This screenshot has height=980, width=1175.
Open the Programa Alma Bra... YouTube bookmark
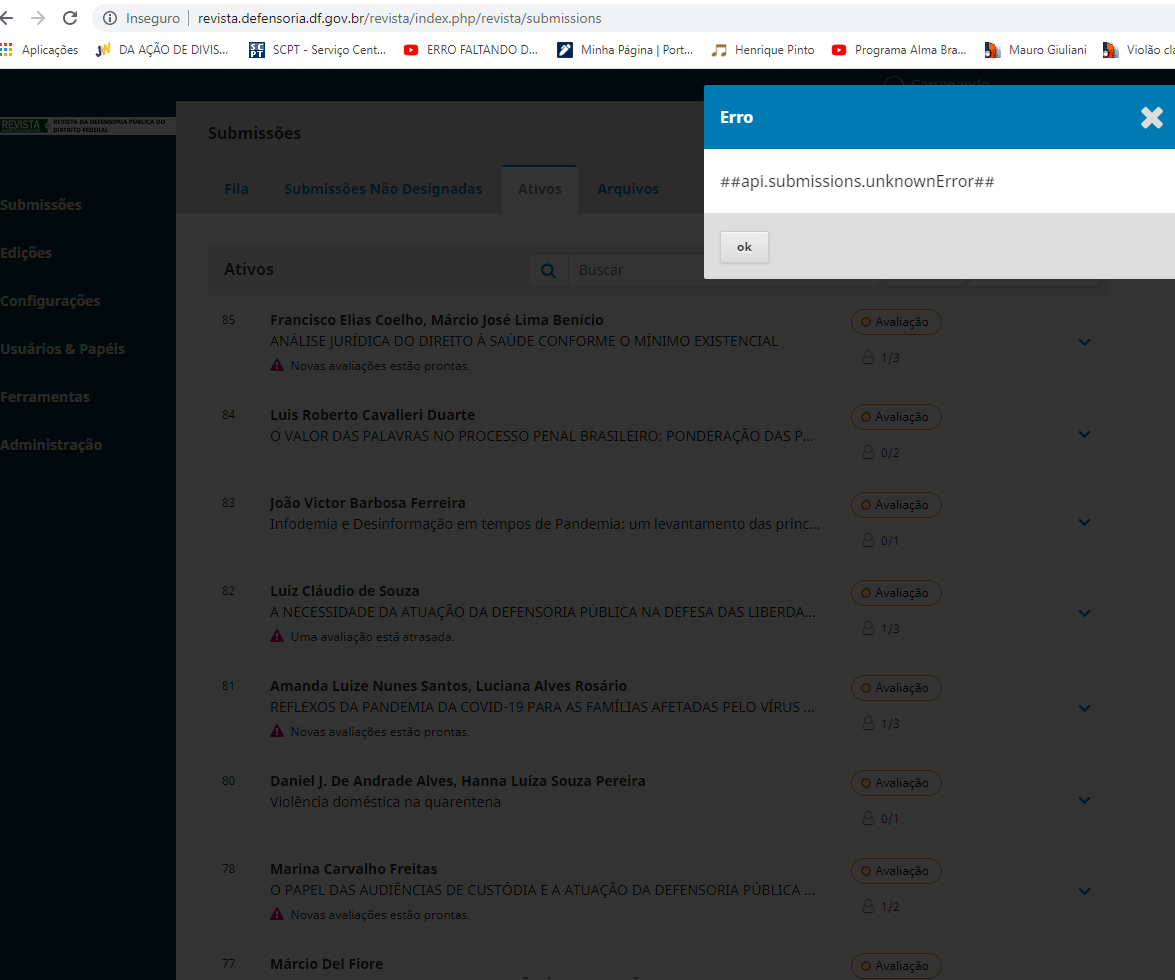click(x=899, y=49)
